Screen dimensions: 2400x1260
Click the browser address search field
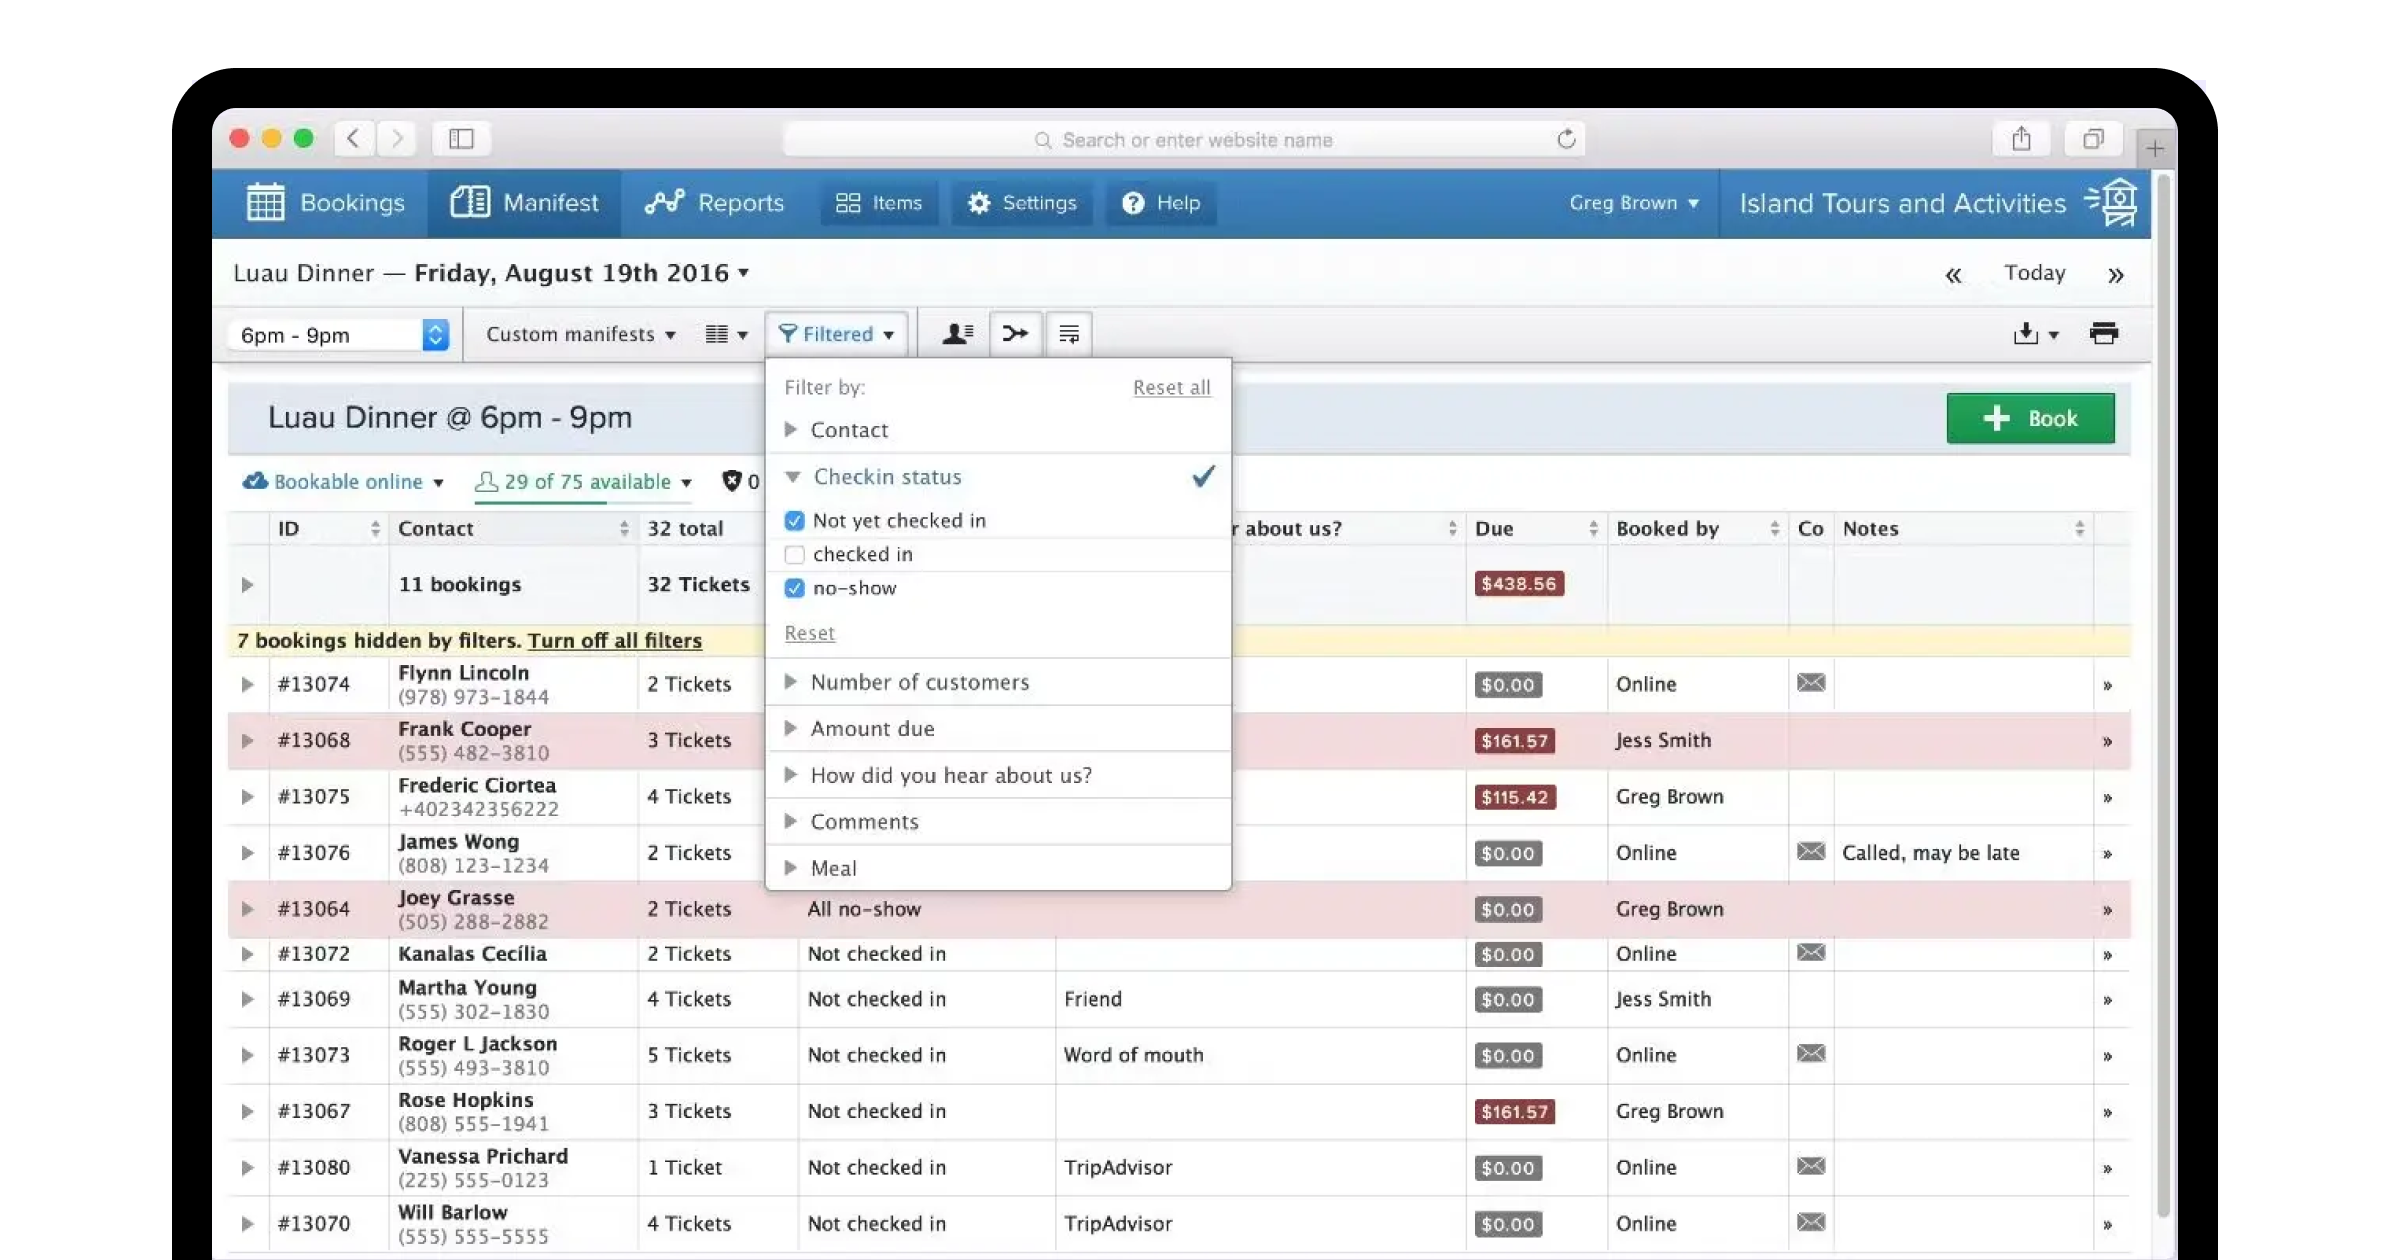pyautogui.click(x=1196, y=140)
